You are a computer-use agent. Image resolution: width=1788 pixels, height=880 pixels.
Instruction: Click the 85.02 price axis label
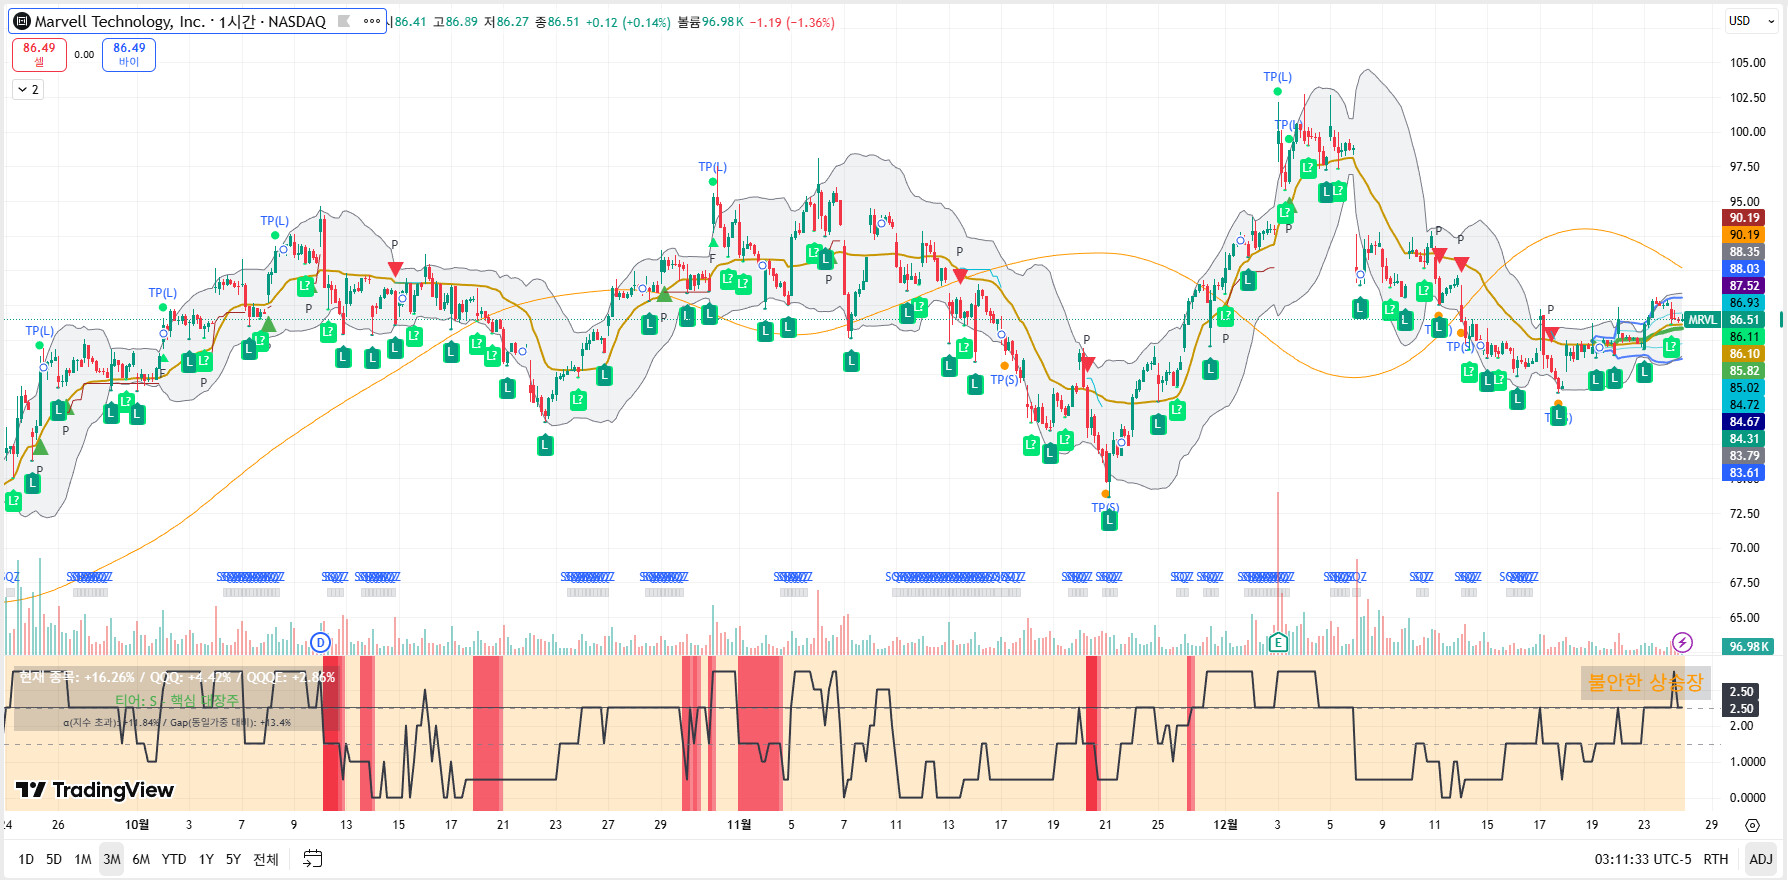[1743, 388]
